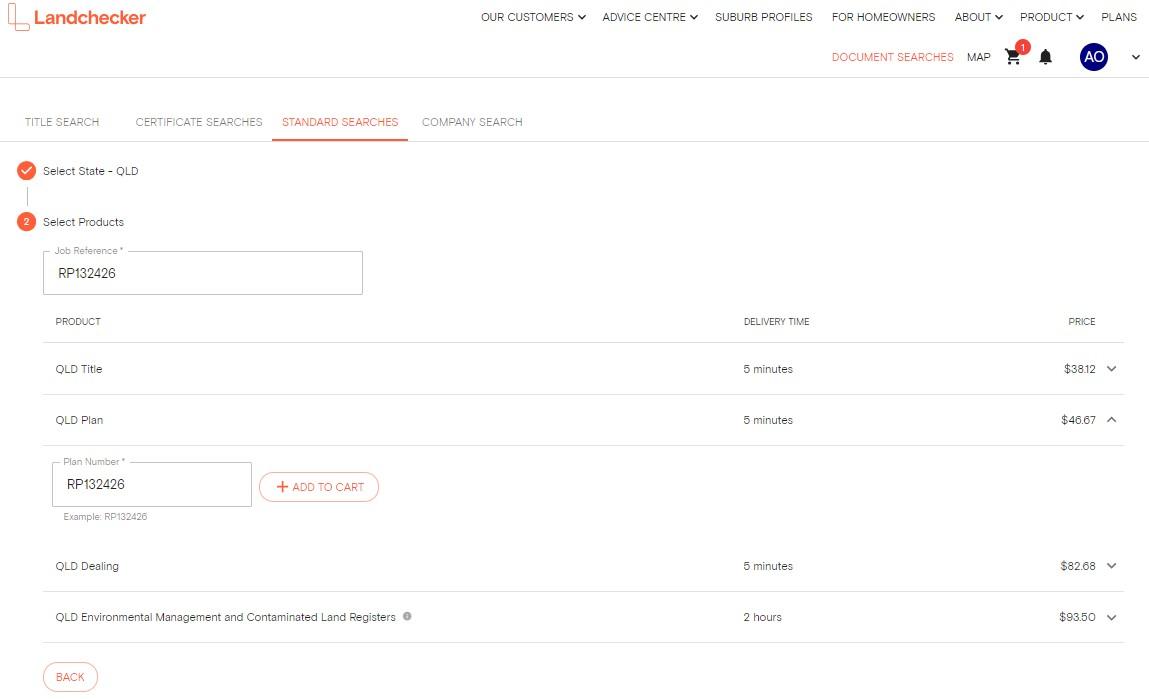Expand the QLD Dealing row chevron

pyautogui.click(x=1112, y=566)
